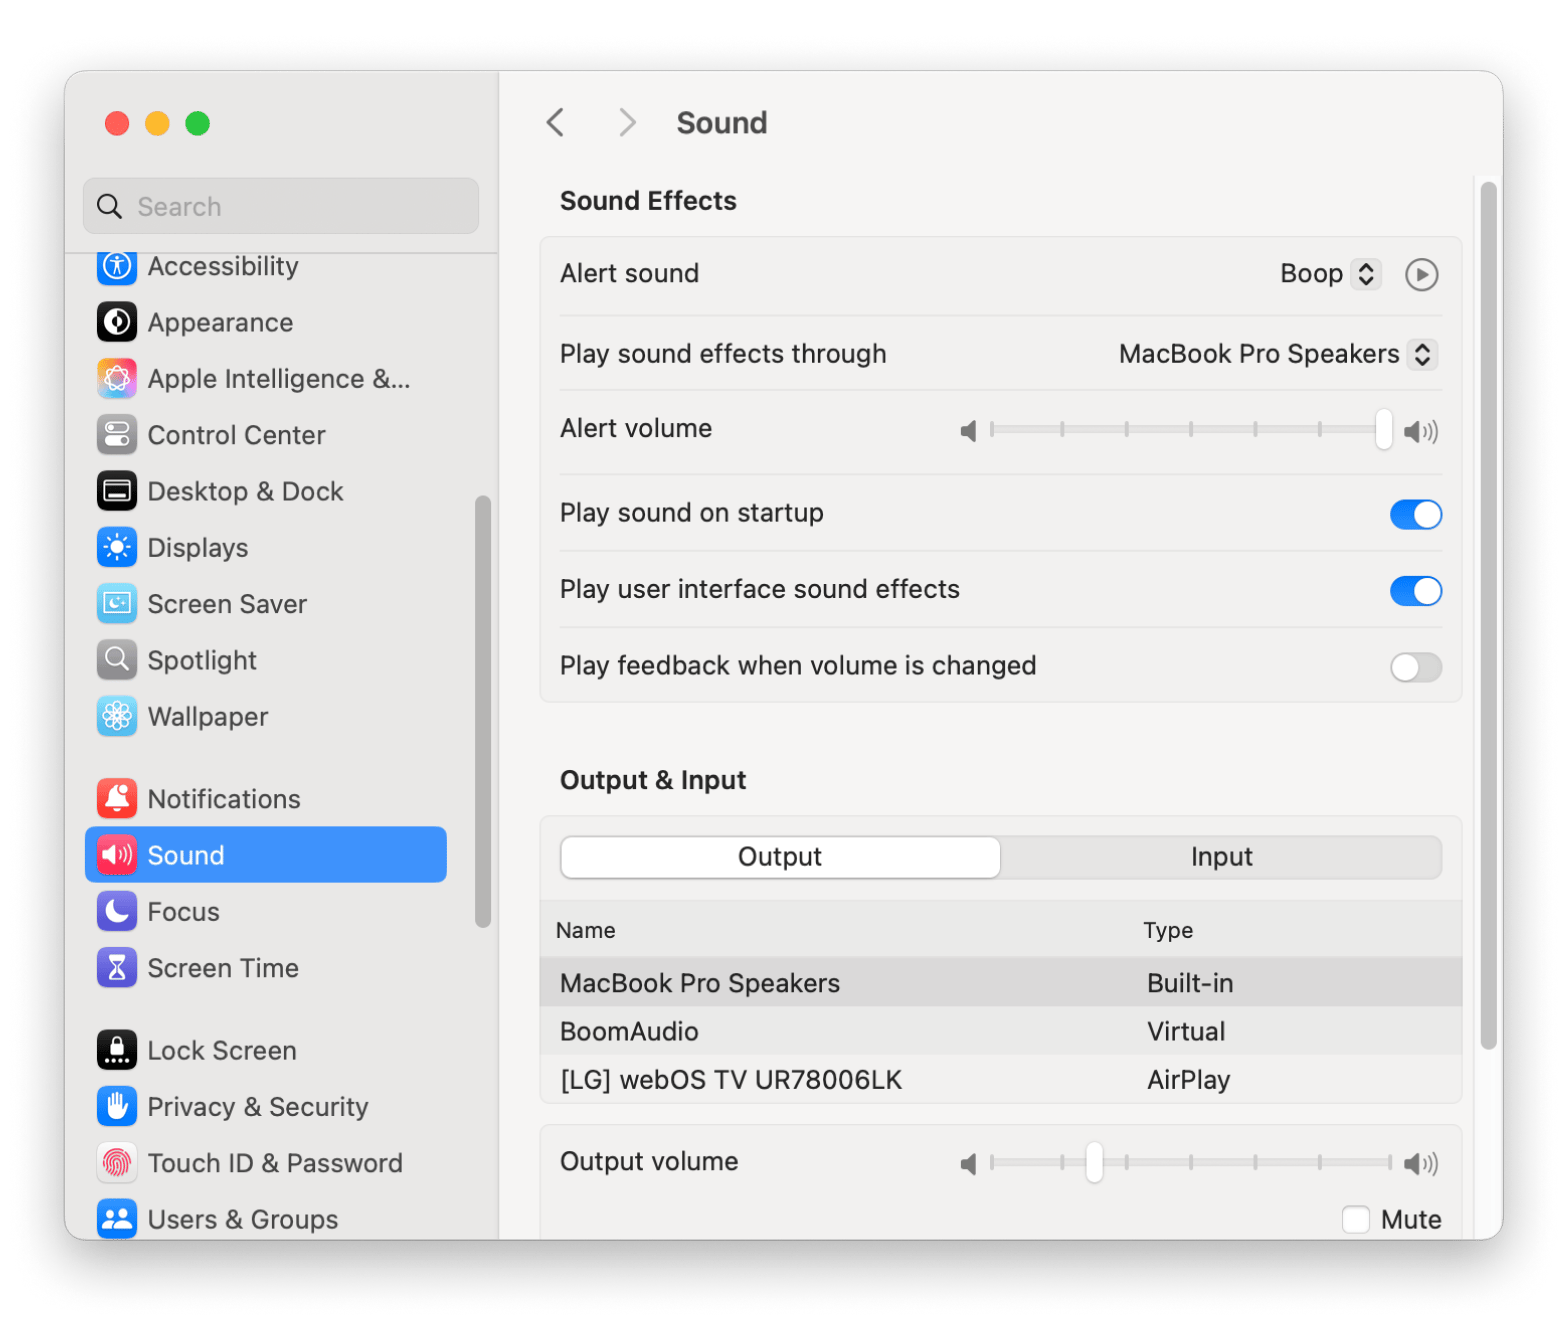Disable Play sound on startup
The image size is (1560, 1334).
click(1415, 515)
